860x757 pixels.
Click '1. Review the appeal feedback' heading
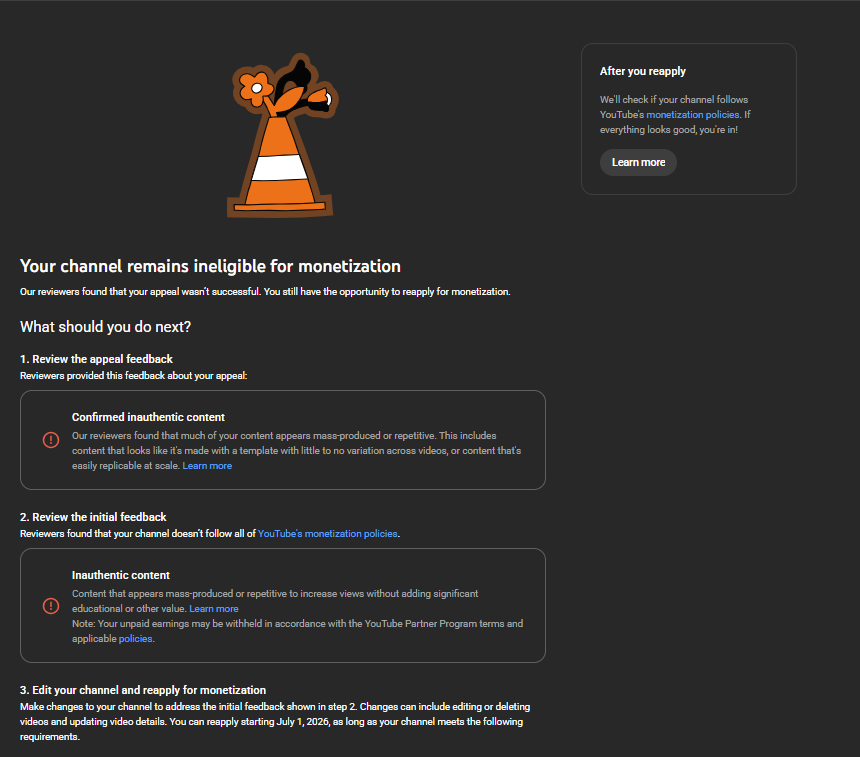click(97, 359)
